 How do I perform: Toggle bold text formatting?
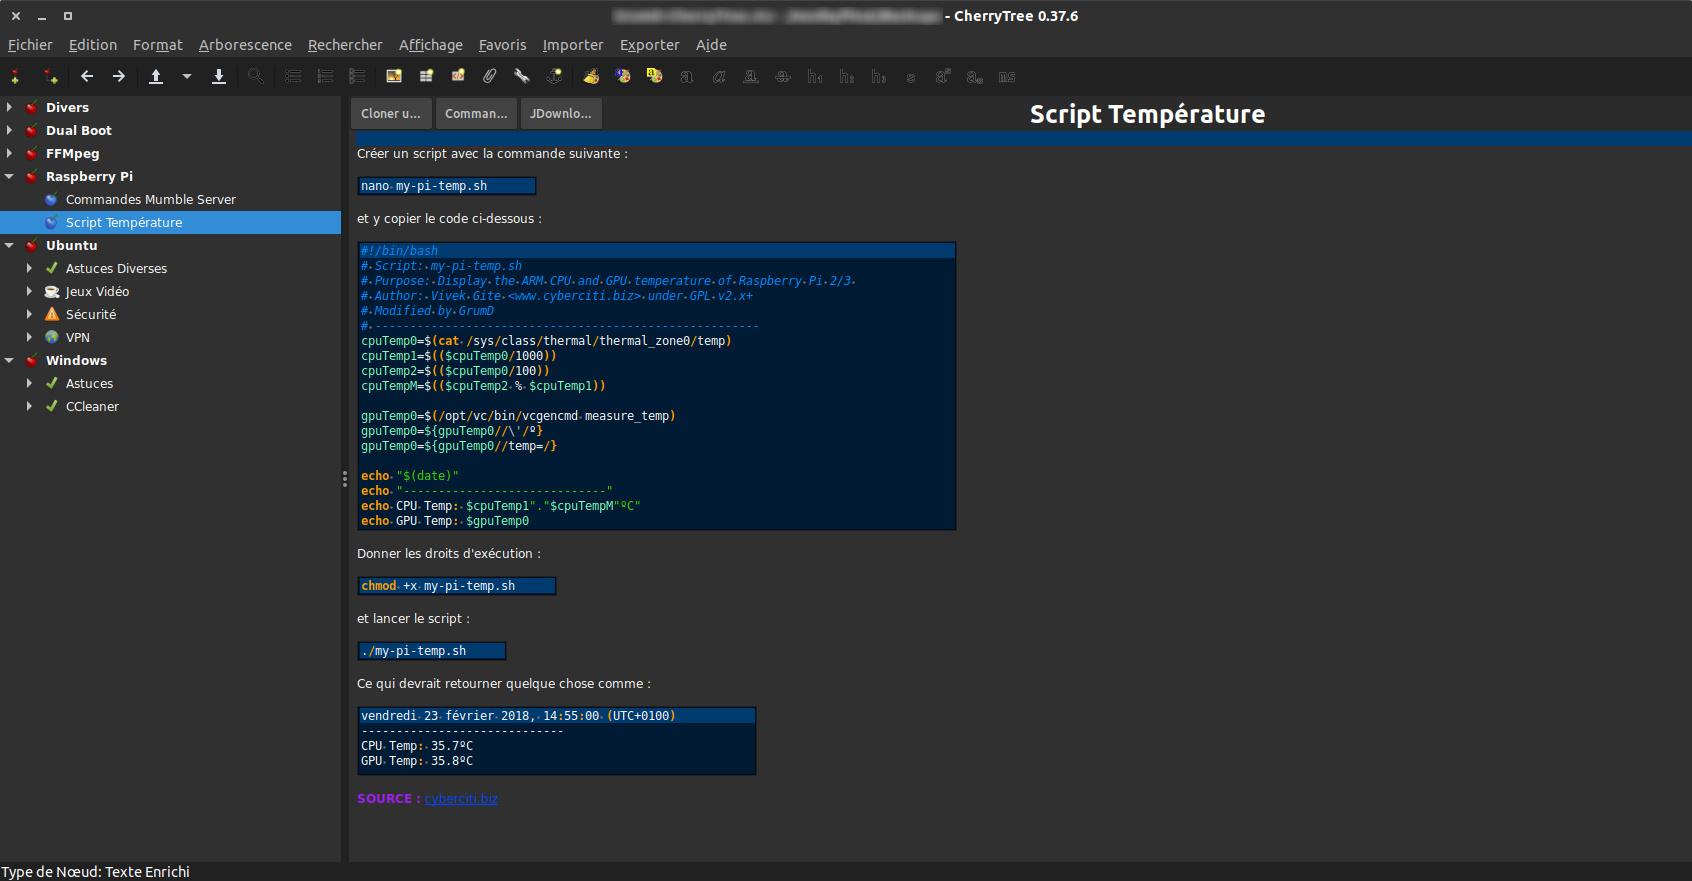click(x=687, y=77)
